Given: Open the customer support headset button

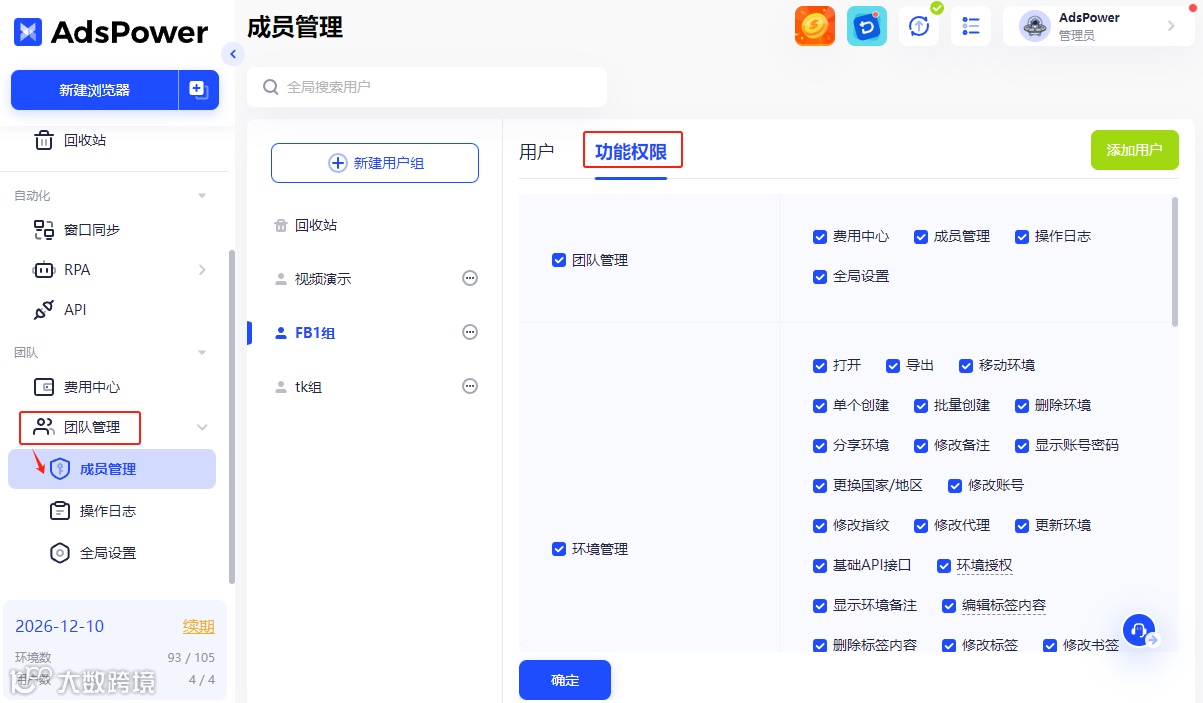Looking at the screenshot, I should click(x=1138, y=630).
